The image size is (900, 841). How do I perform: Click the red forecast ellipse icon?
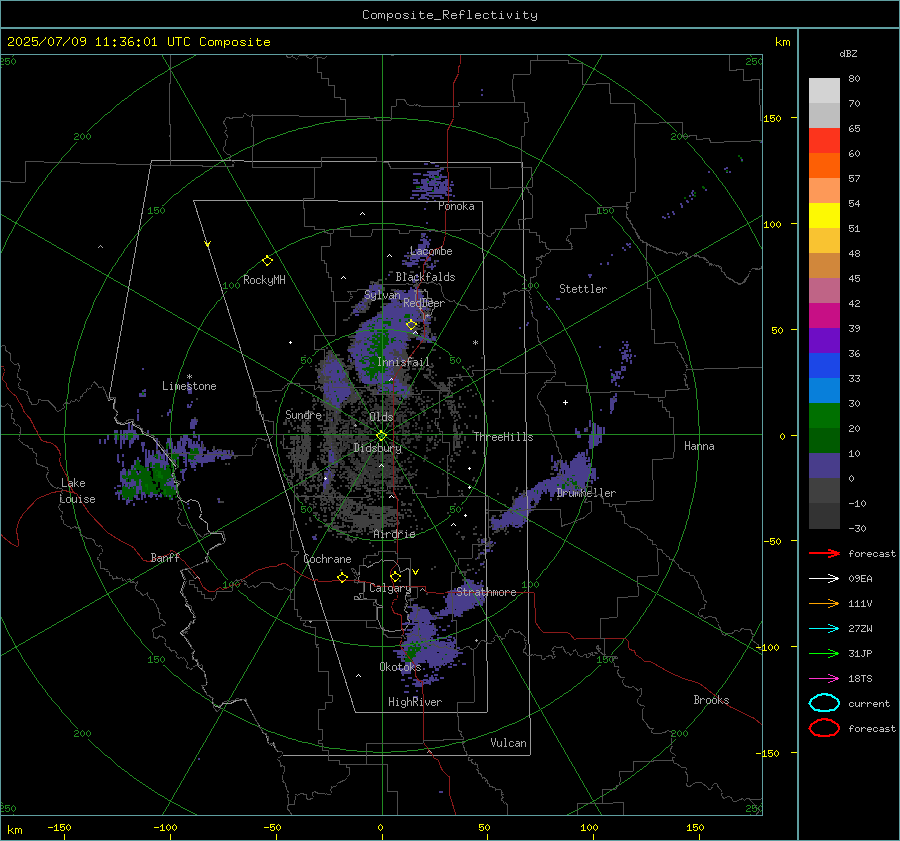pos(824,728)
